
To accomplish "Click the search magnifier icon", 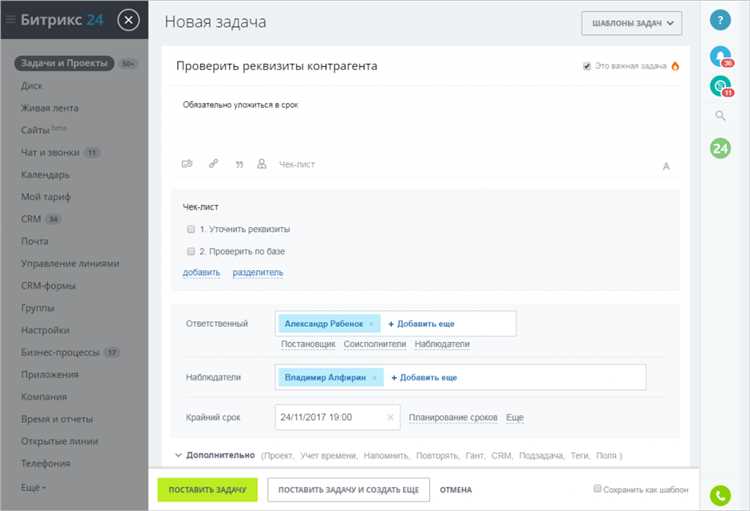I will tap(720, 116).
